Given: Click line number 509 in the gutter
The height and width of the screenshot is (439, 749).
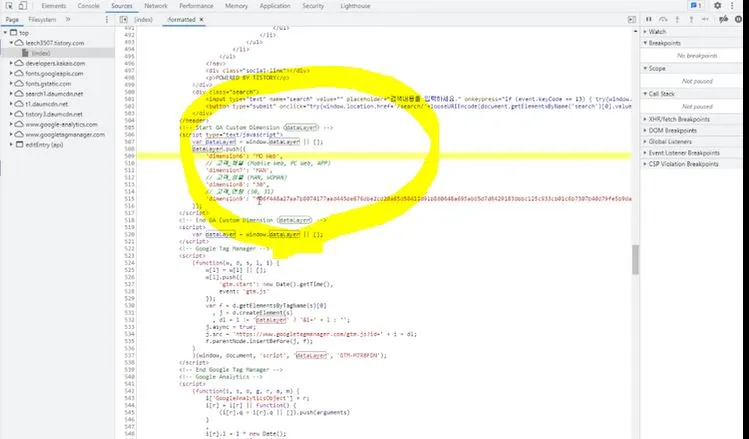Looking at the screenshot, I should pos(129,156).
